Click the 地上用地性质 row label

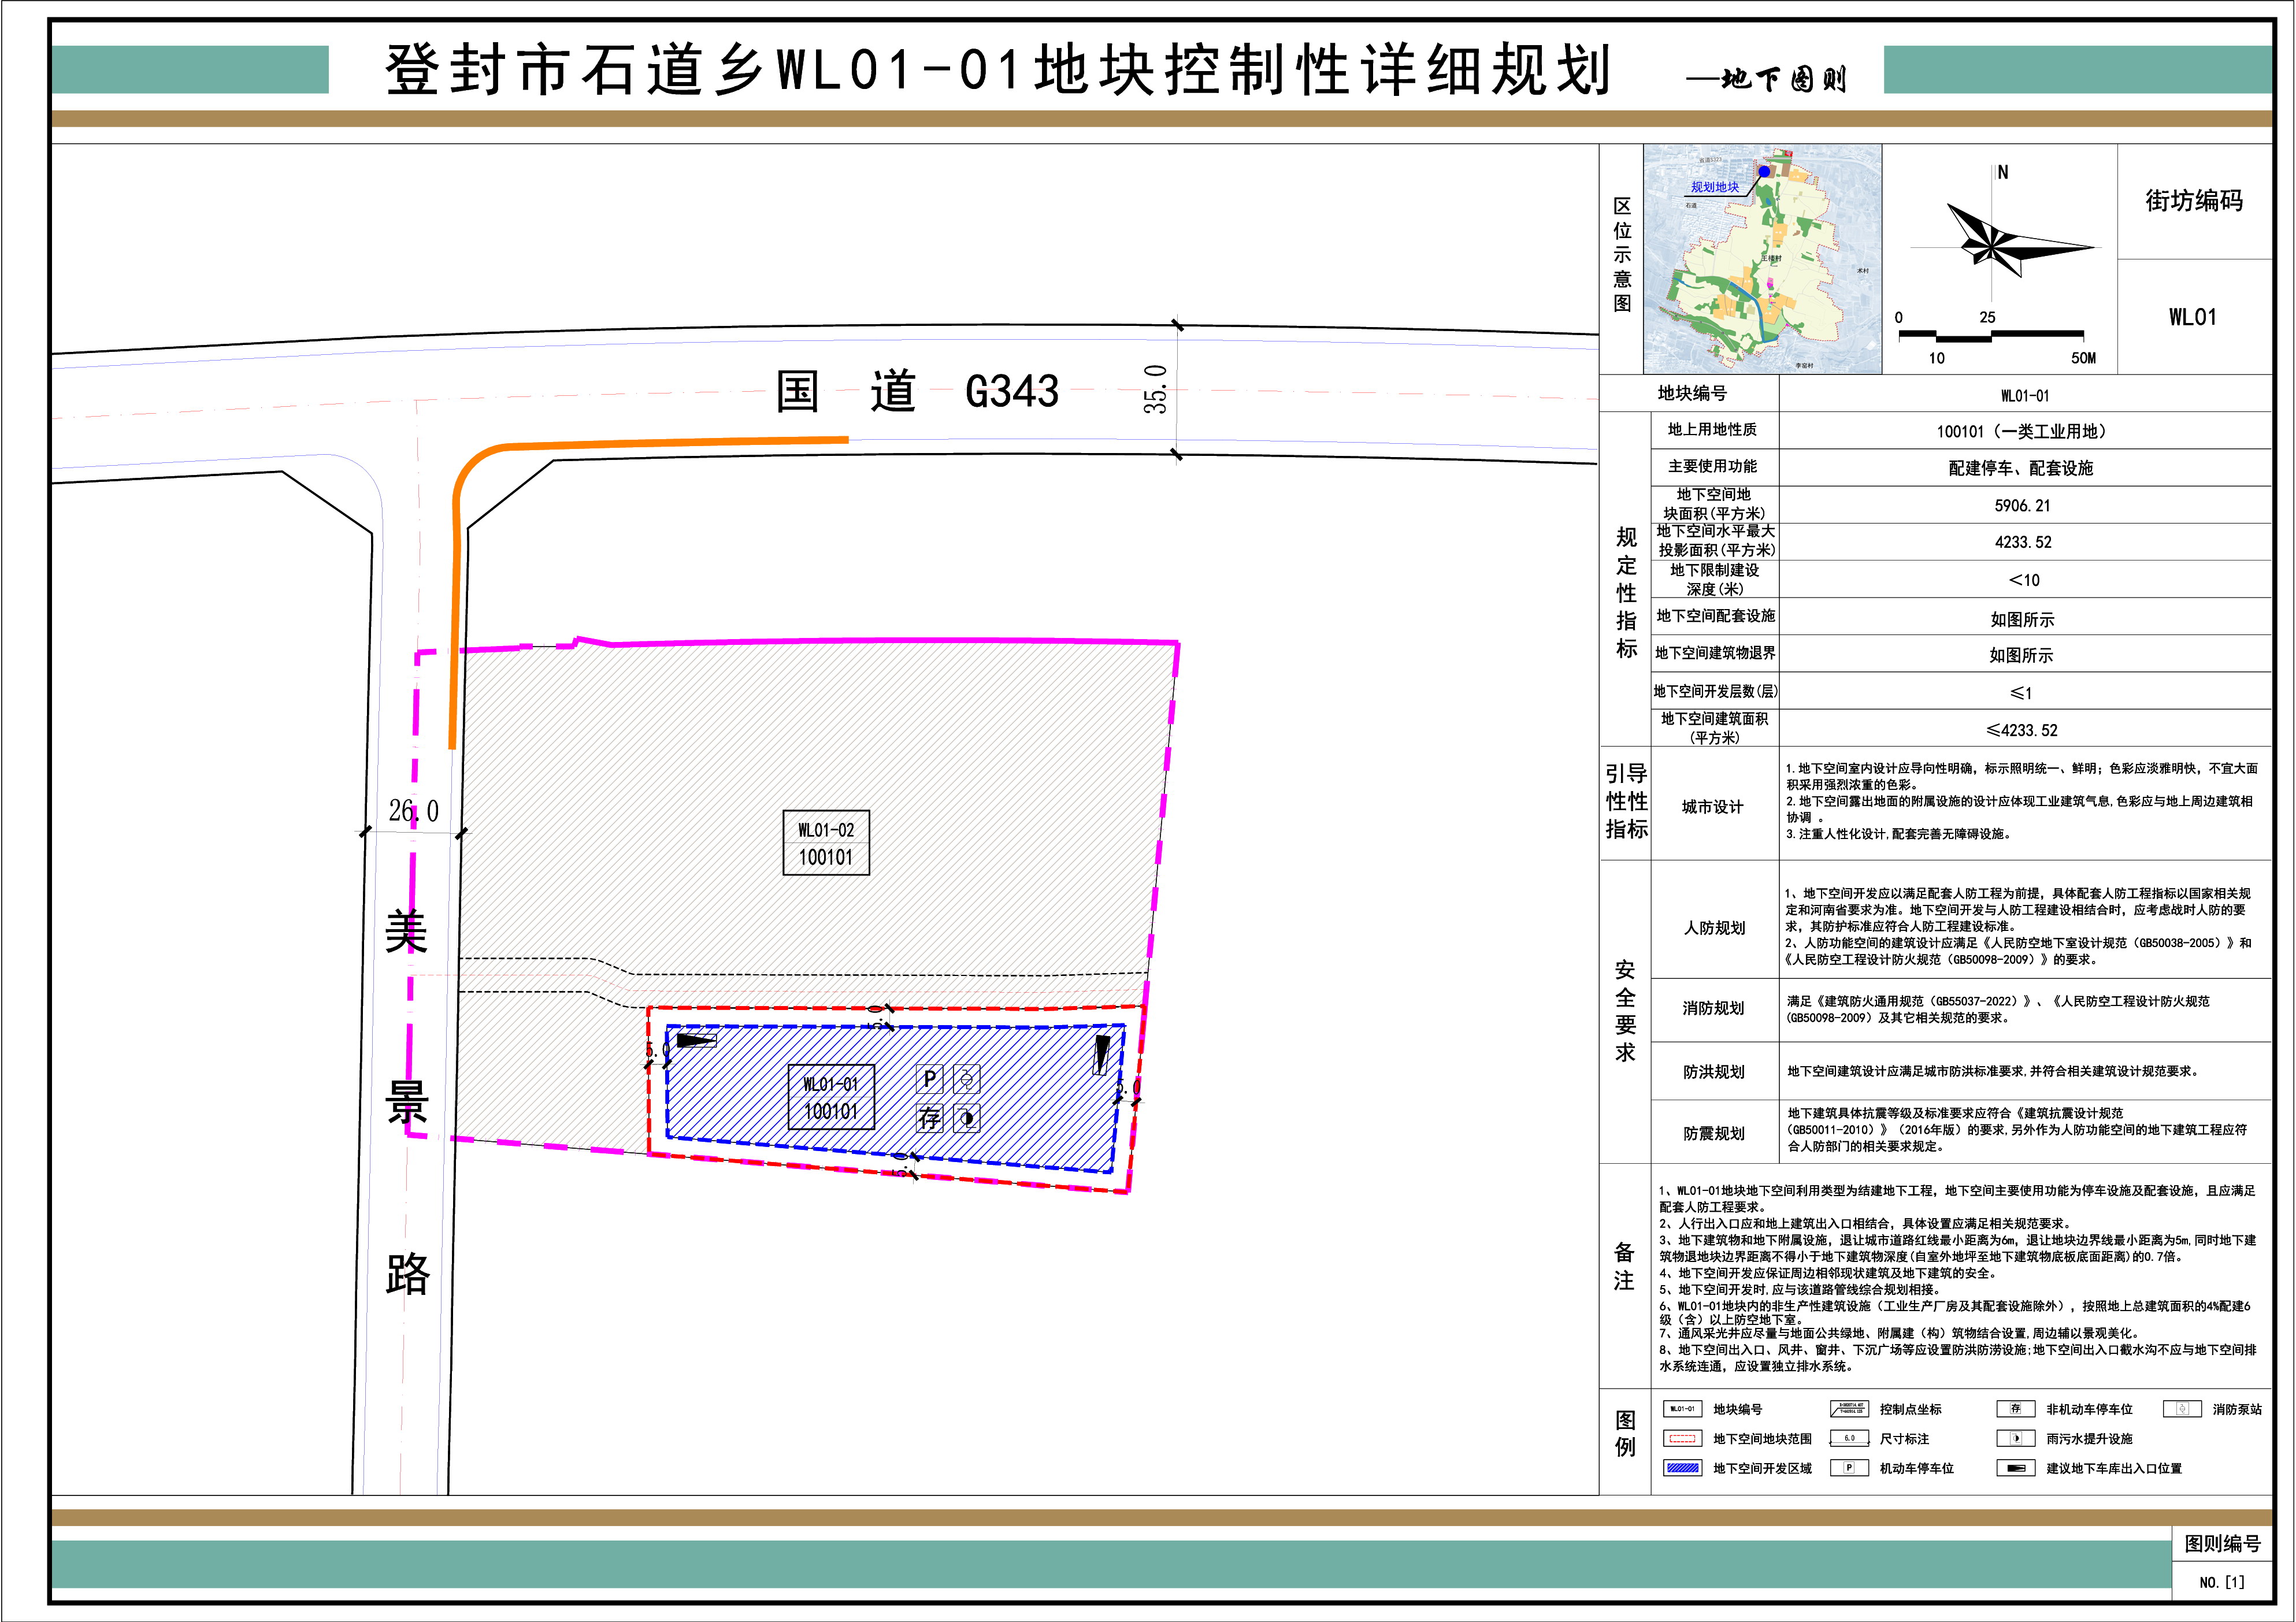point(1712,429)
